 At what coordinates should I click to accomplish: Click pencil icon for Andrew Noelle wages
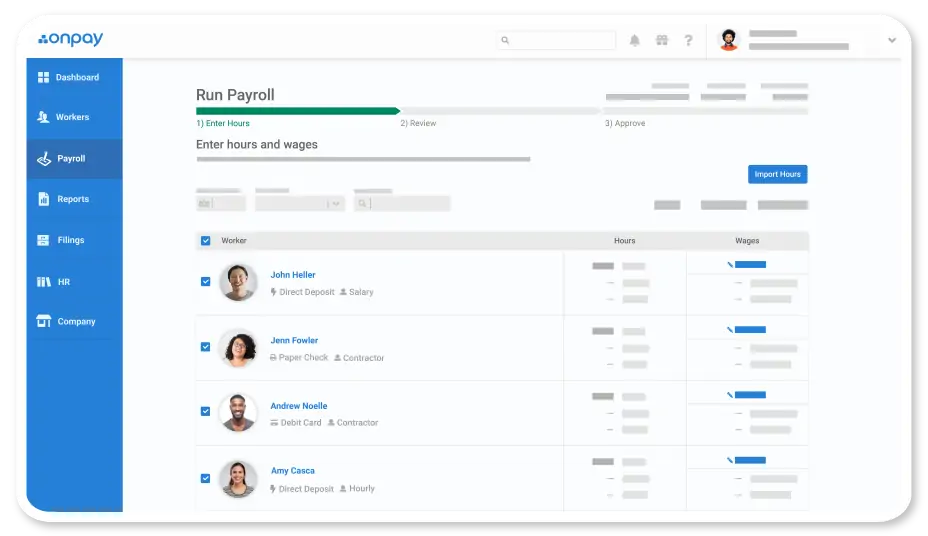(x=730, y=395)
